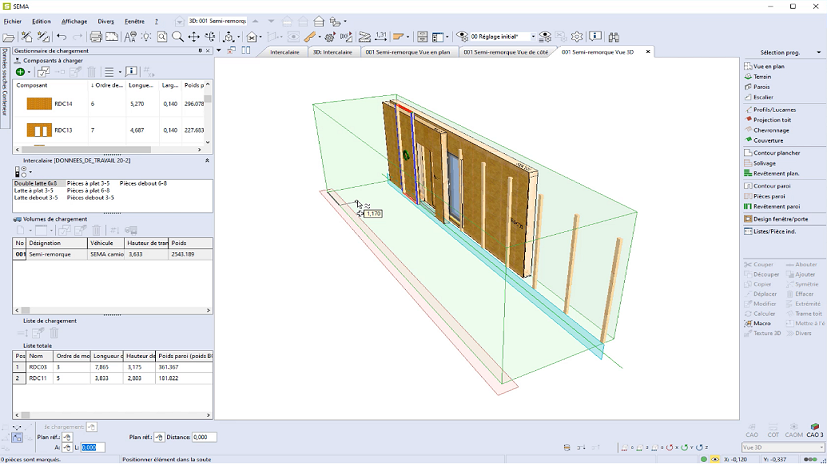This screenshot has width=827, height=464.
Task: Click the undo arrow in the toolbar
Action: [x=62, y=37]
